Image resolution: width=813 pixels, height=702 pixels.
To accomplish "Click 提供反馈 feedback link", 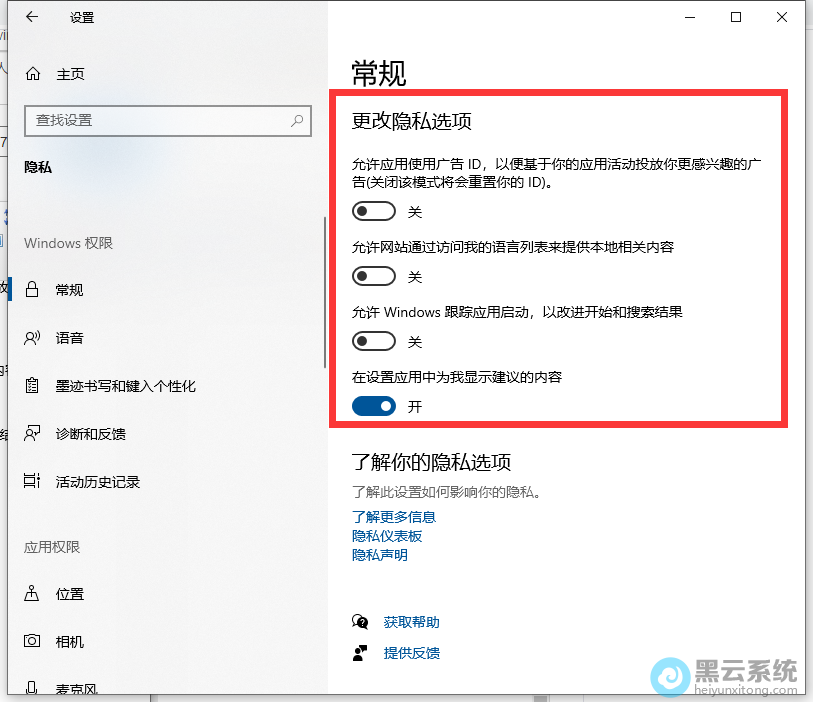I will click(411, 653).
